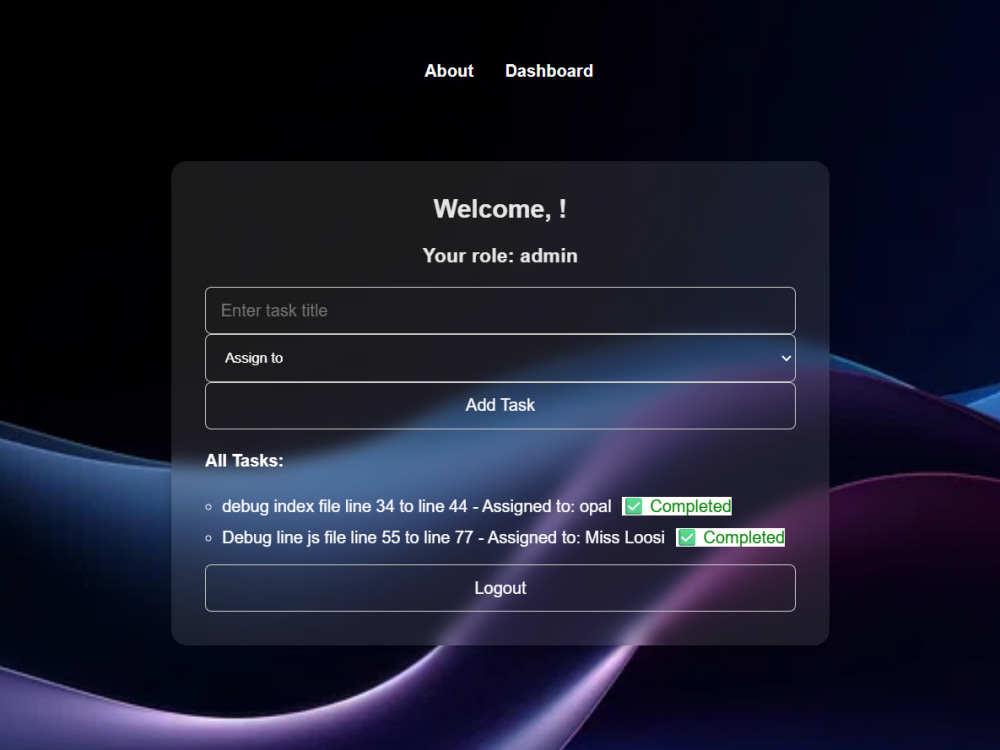Open the Assign to dropdown

pyautogui.click(x=500, y=358)
